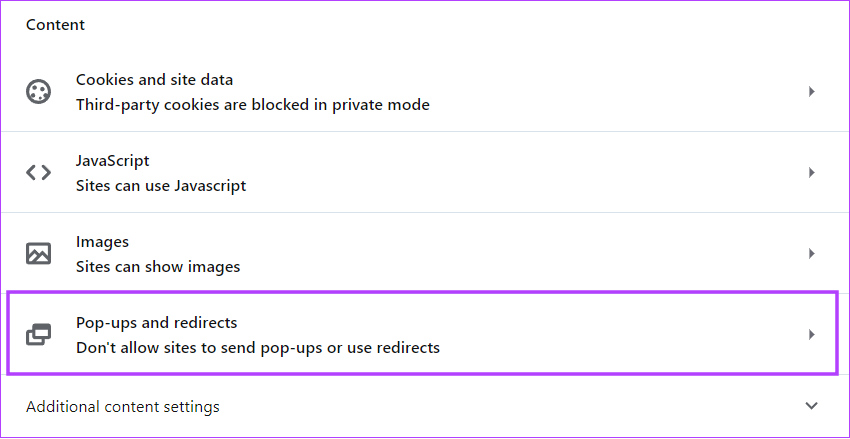This screenshot has height=439, width=850.
Task: Click the Content section heading
Action: point(55,25)
